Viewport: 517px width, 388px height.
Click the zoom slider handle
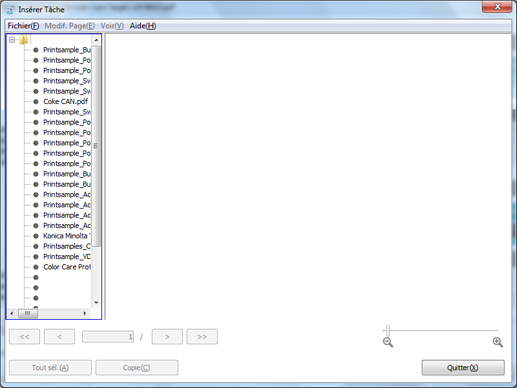(x=388, y=331)
